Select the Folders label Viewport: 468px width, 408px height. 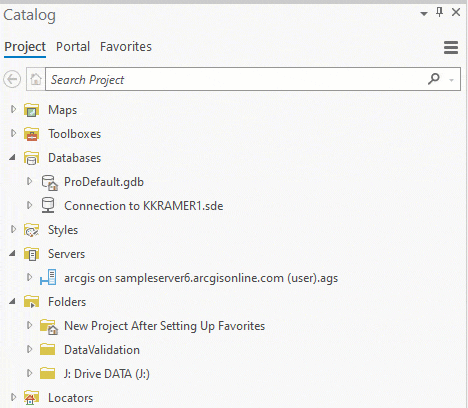tap(67, 302)
